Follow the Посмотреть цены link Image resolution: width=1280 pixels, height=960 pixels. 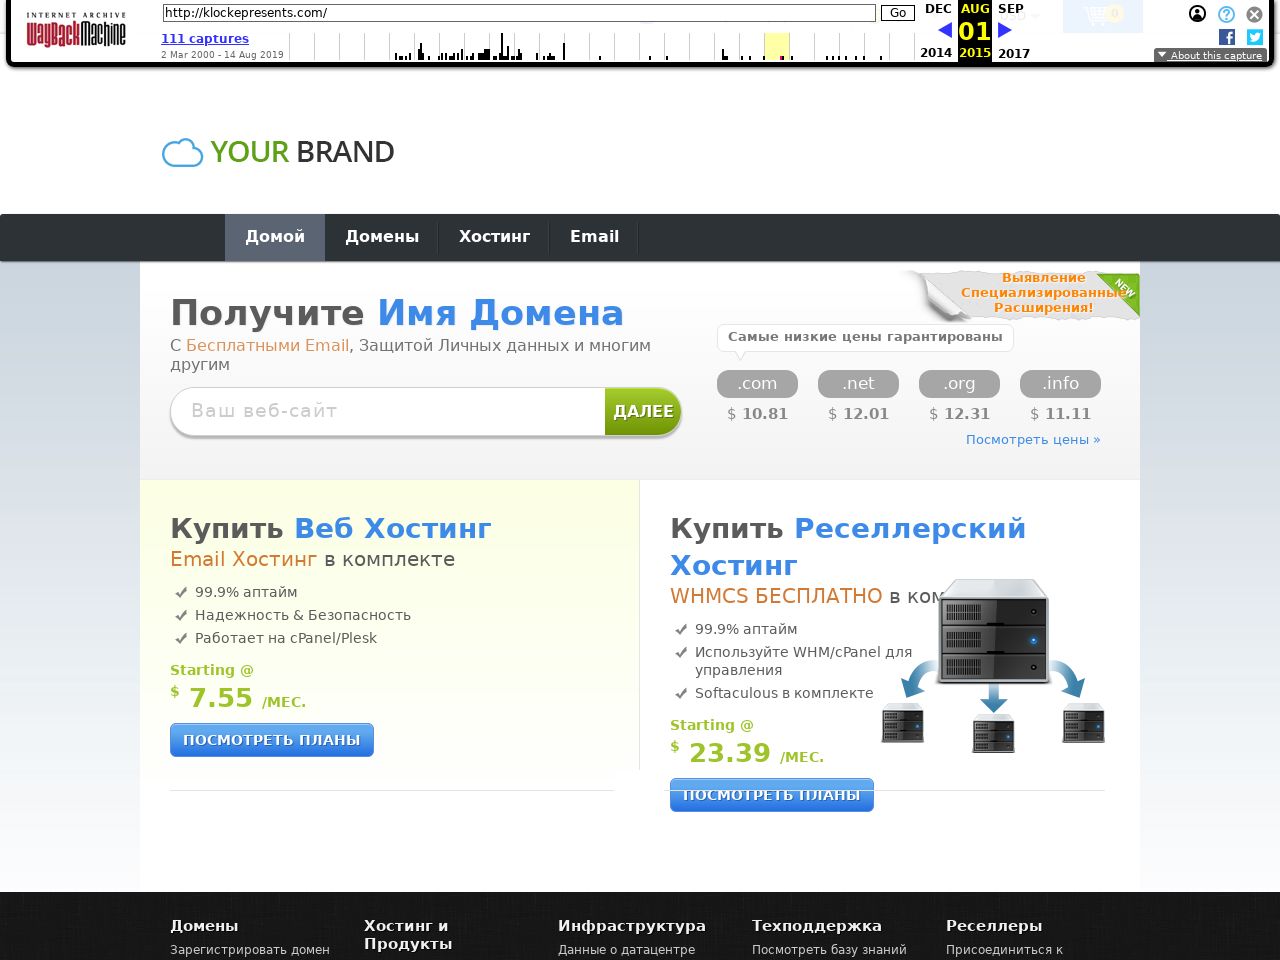pos(1032,440)
